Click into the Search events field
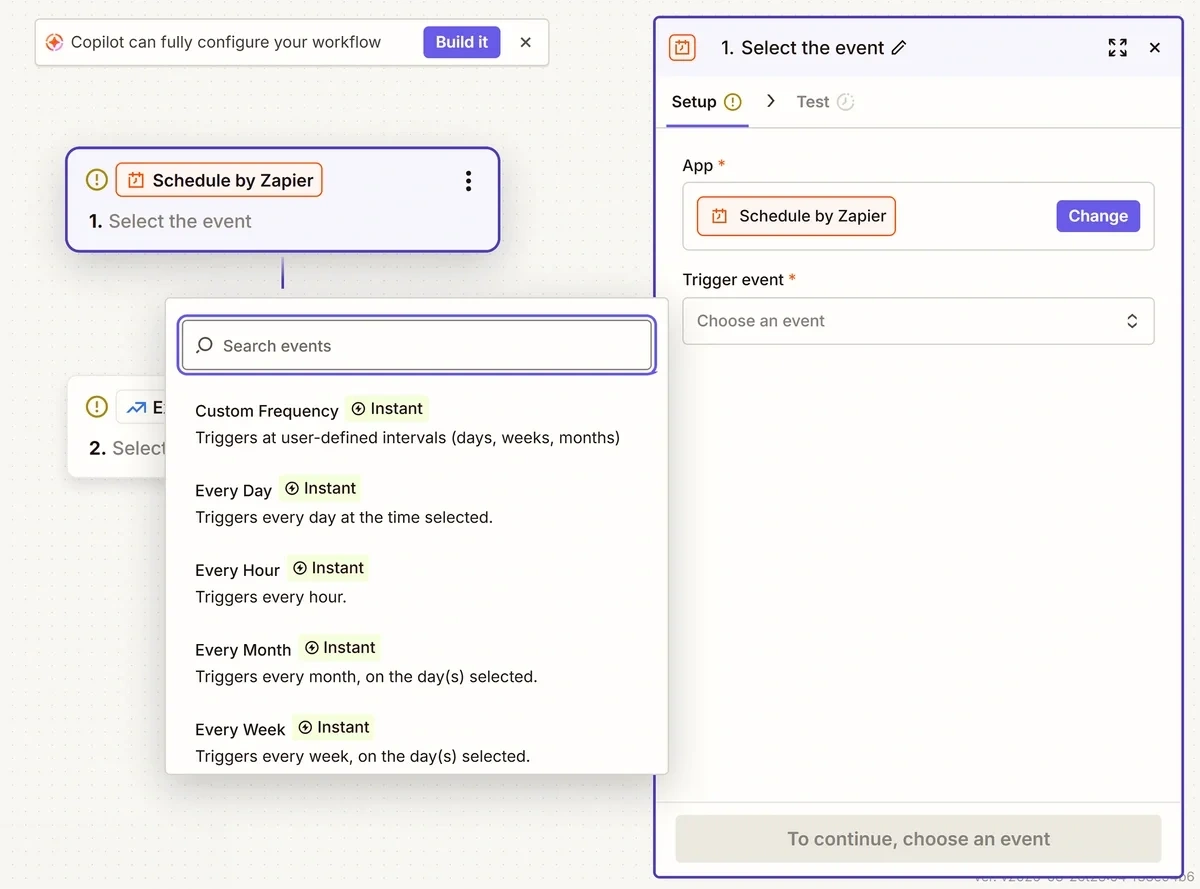The width and height of the screenshot is (1200, 889). coord(417,346)
